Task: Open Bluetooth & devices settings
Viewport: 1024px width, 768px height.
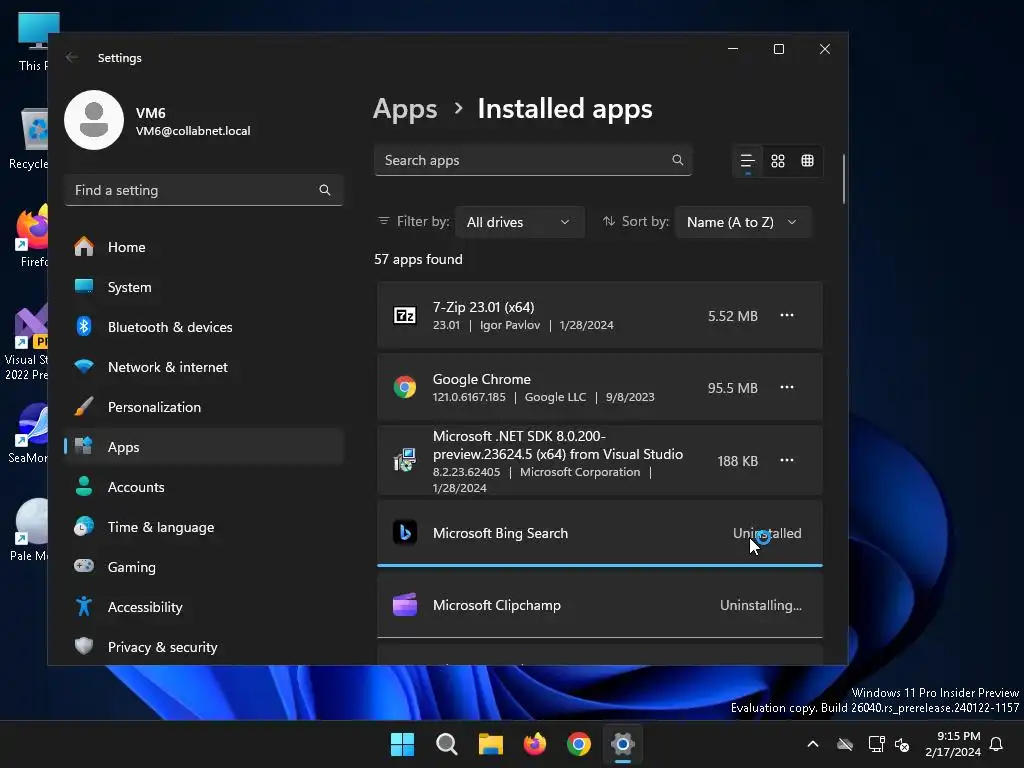Action: (204, 327)
